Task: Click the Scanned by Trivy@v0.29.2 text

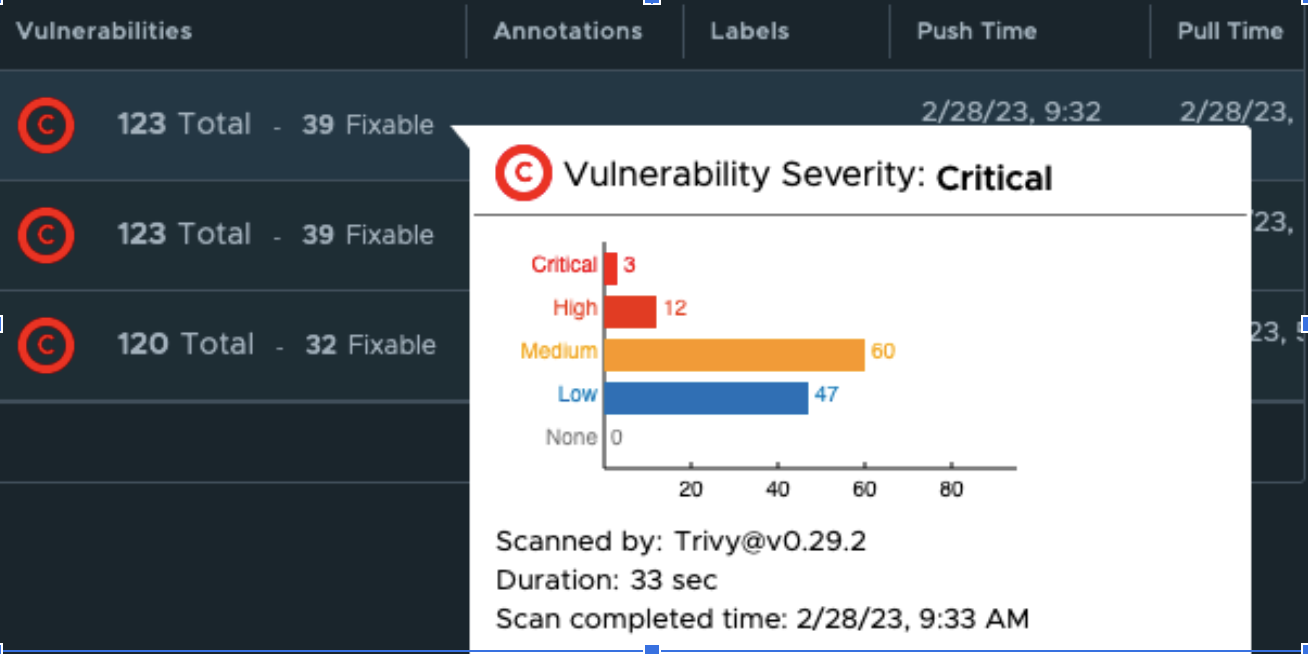Action: [680, 542]
